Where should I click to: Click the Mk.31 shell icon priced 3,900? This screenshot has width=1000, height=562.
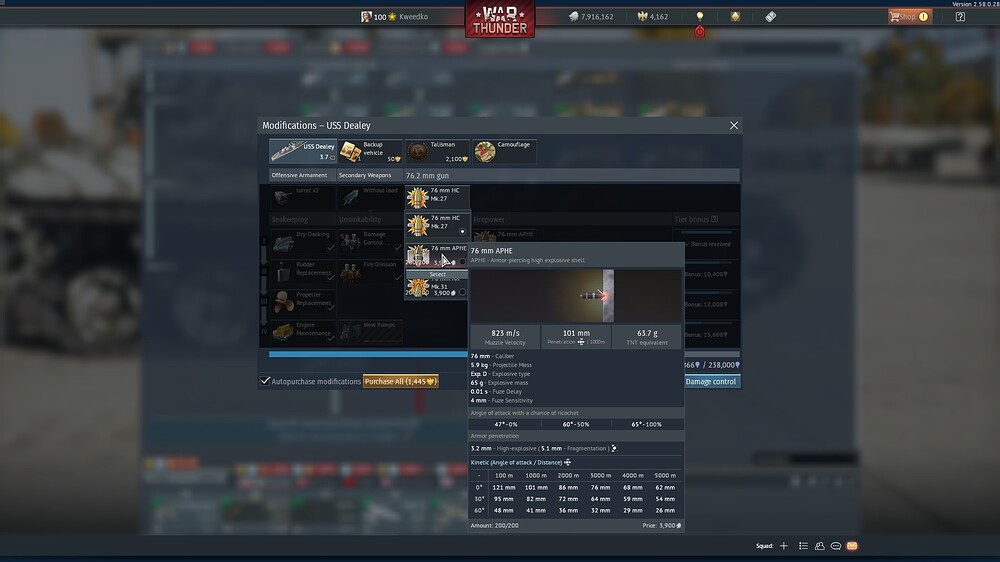(x=418, y=288)
